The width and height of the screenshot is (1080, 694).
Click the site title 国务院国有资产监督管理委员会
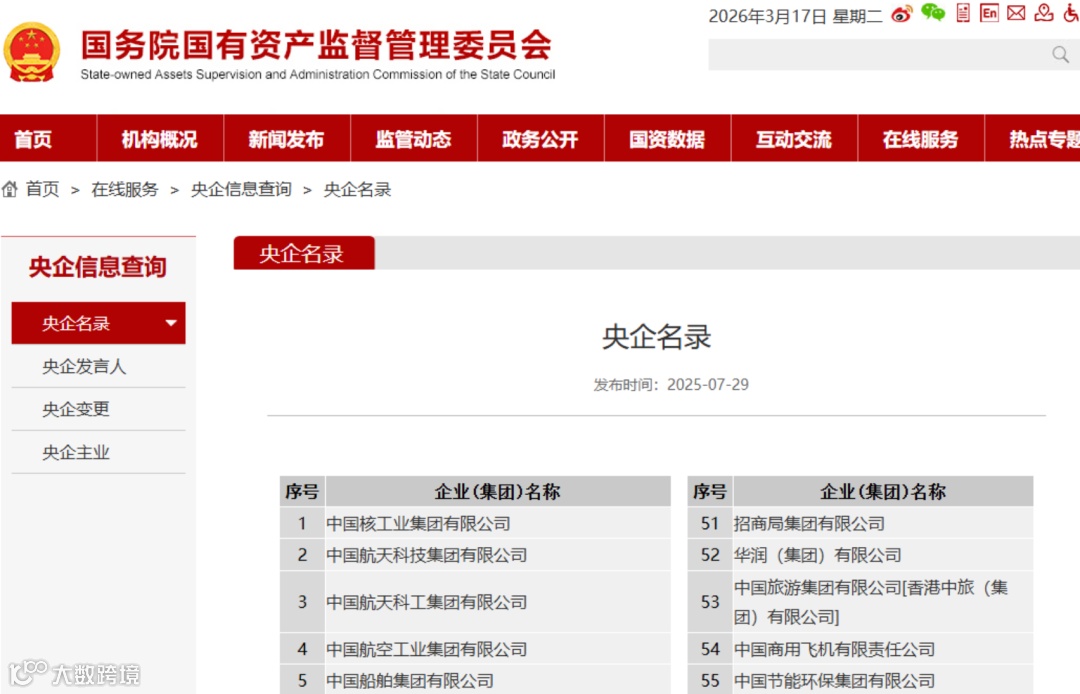coord(316,45)
